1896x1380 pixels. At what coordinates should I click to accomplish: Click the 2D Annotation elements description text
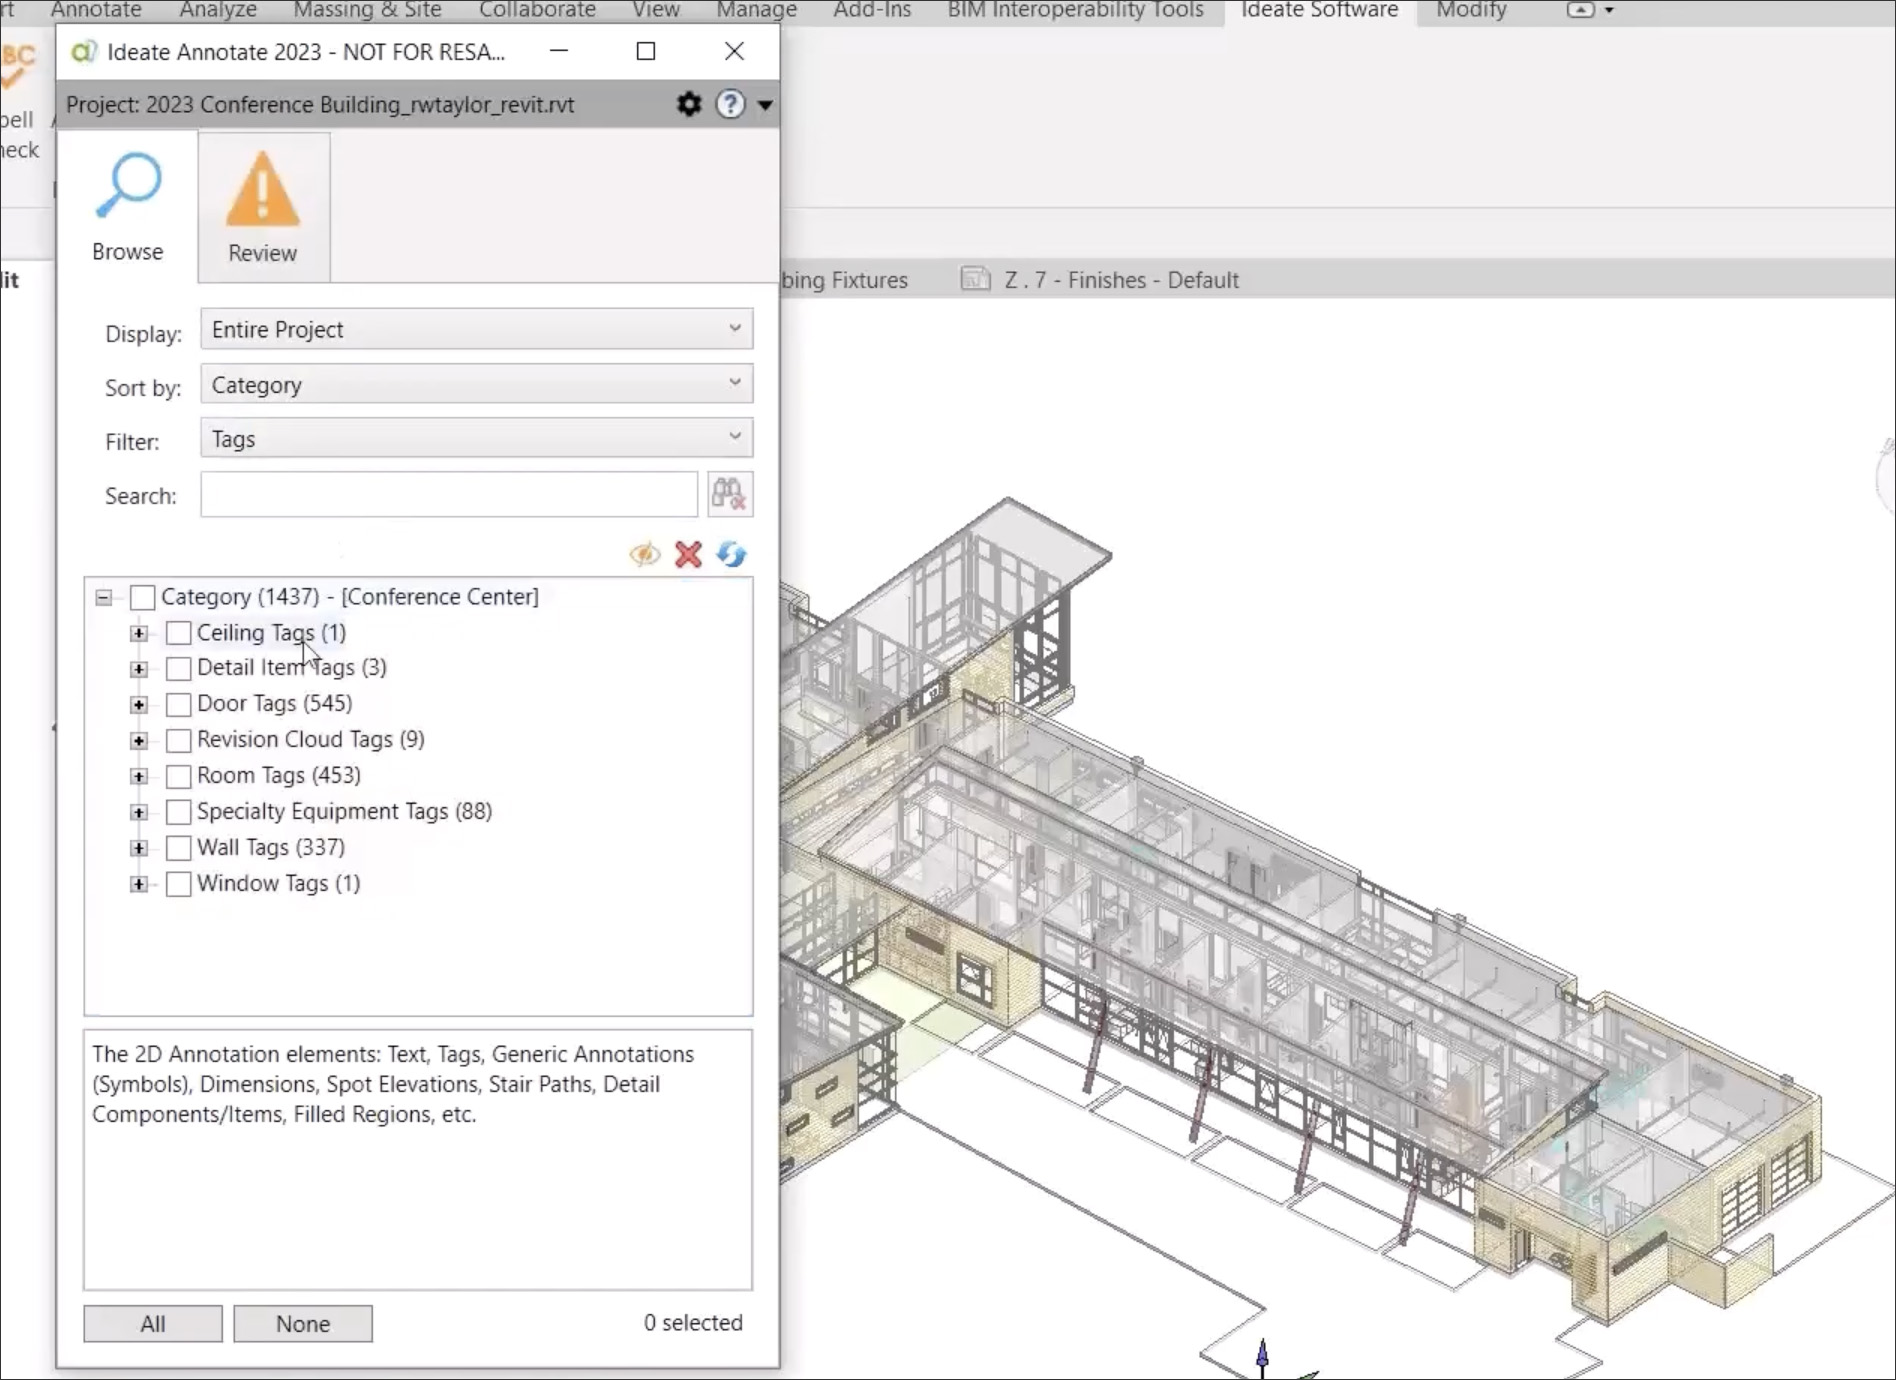tap(393, 1084)
